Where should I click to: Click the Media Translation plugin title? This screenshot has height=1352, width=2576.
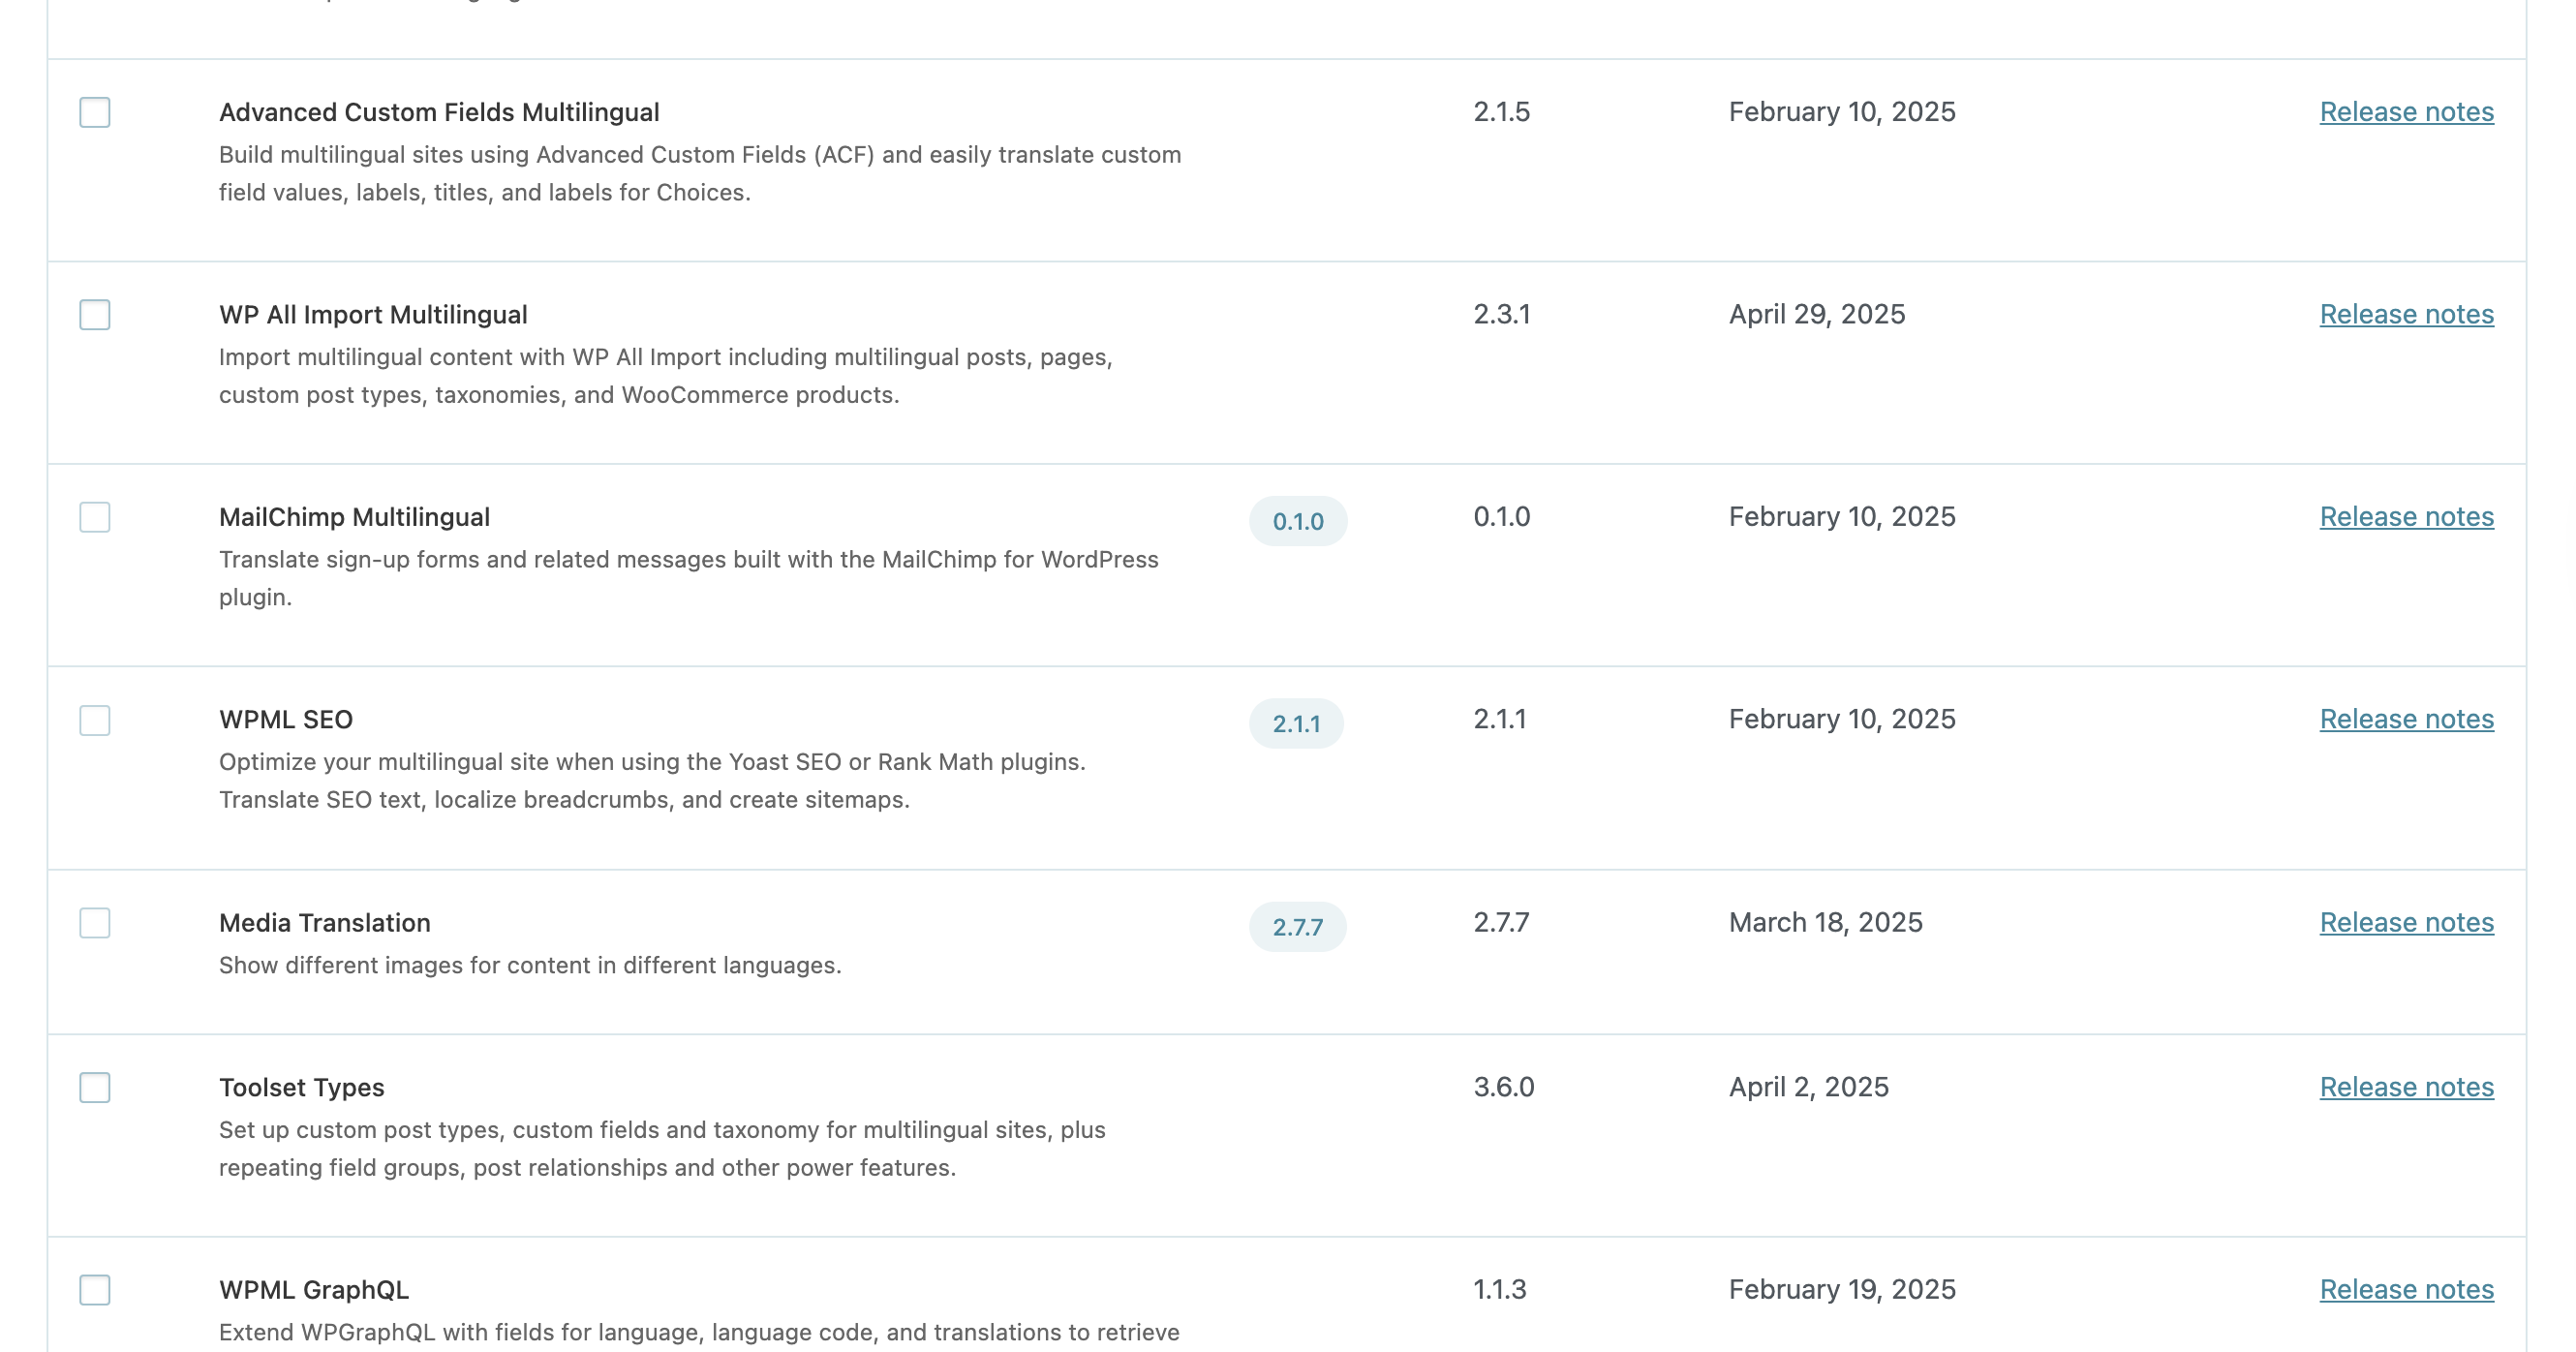coord(325,922)
